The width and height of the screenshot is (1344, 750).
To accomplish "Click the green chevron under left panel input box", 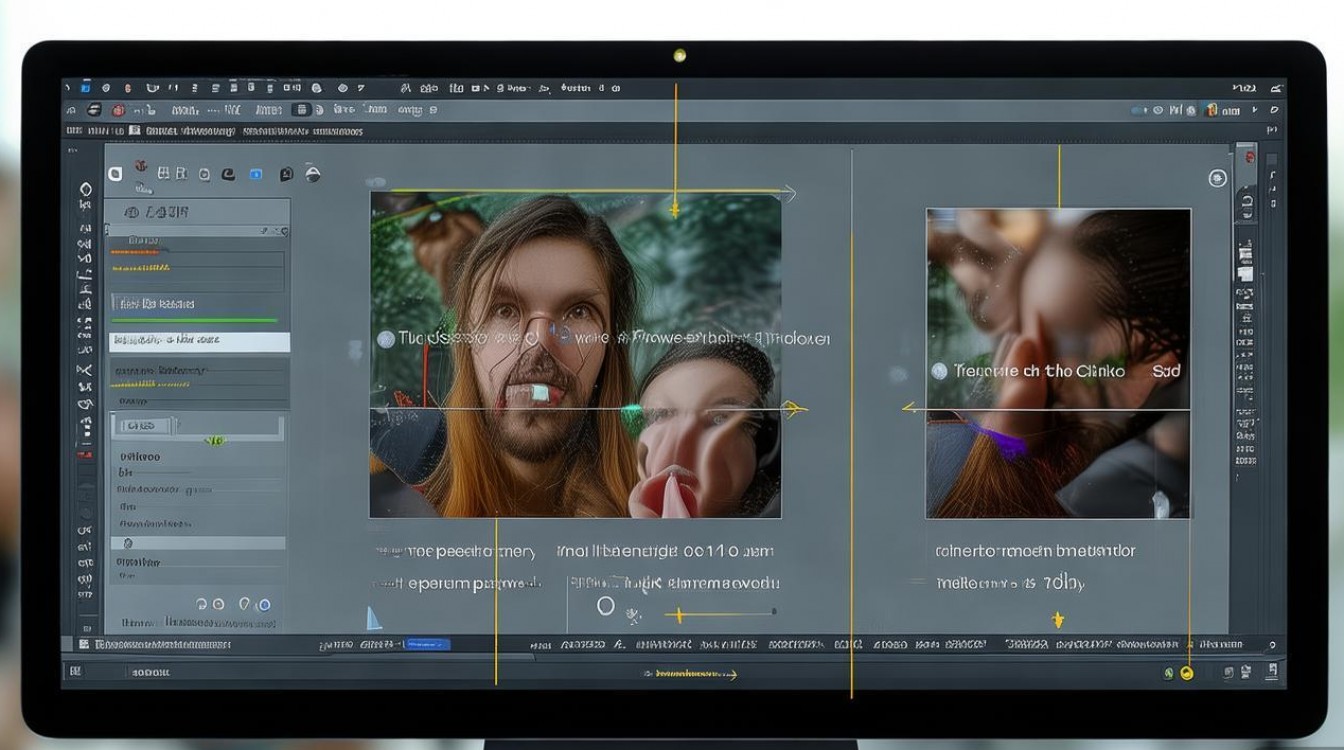I will (x=214, y=441).
